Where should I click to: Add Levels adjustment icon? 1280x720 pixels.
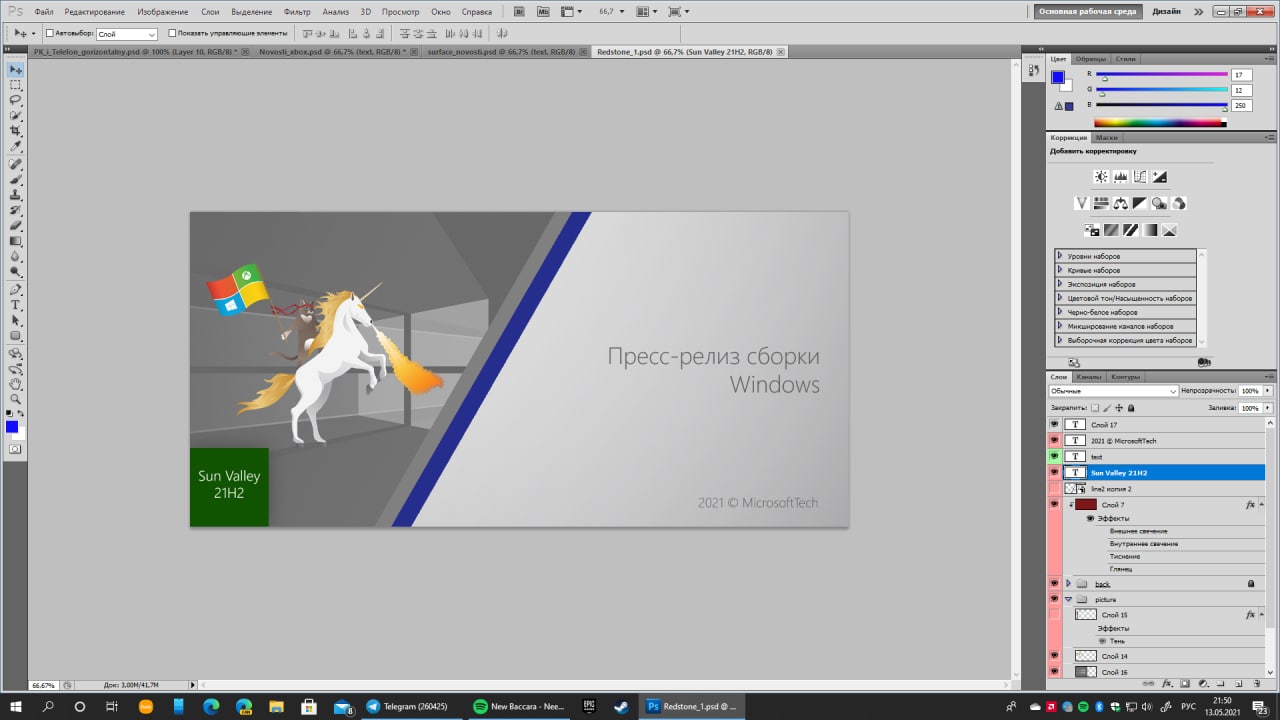coord(1121,177)
